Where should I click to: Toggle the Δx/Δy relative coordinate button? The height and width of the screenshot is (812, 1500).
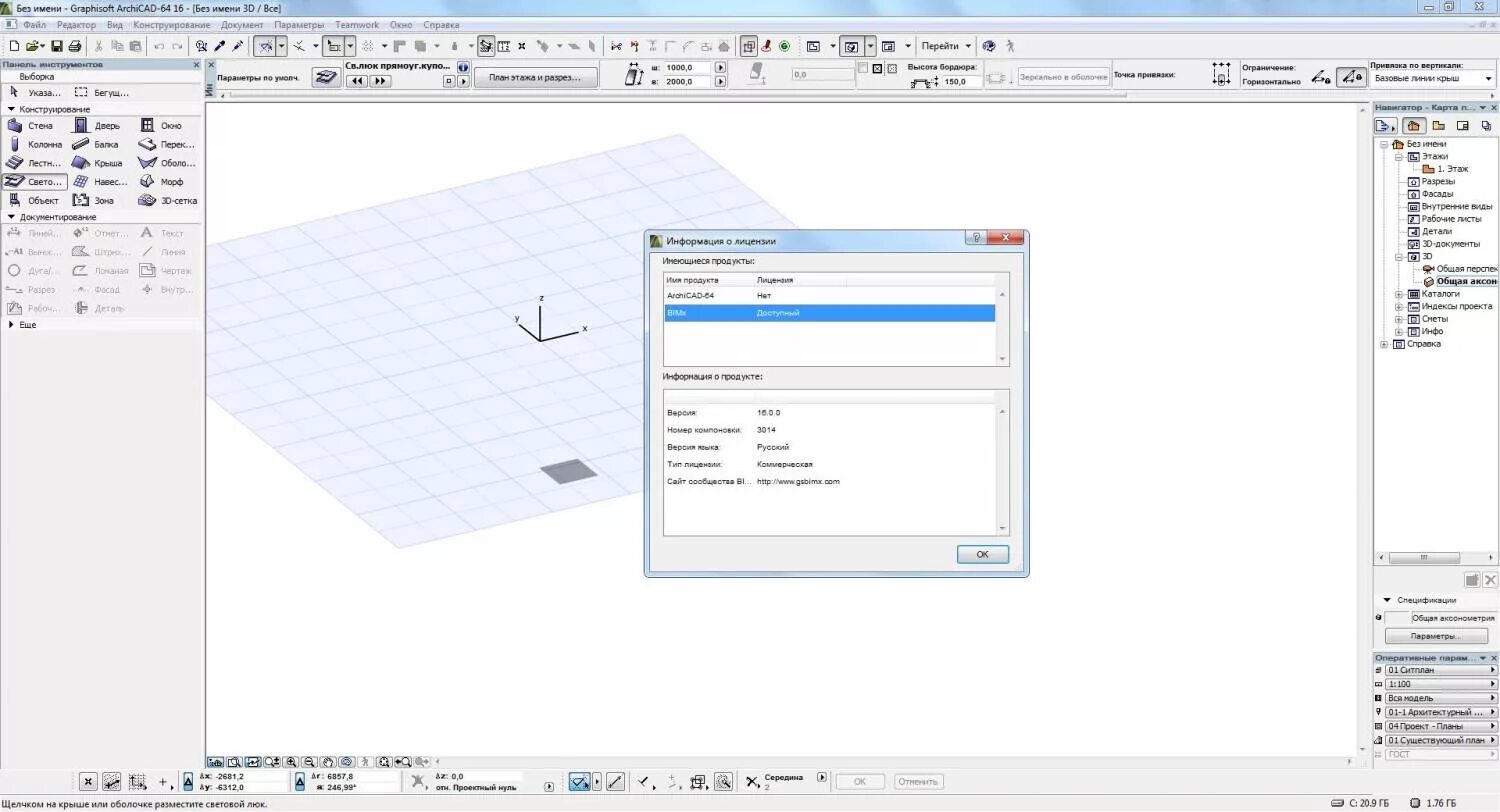(x=189, y=782)
